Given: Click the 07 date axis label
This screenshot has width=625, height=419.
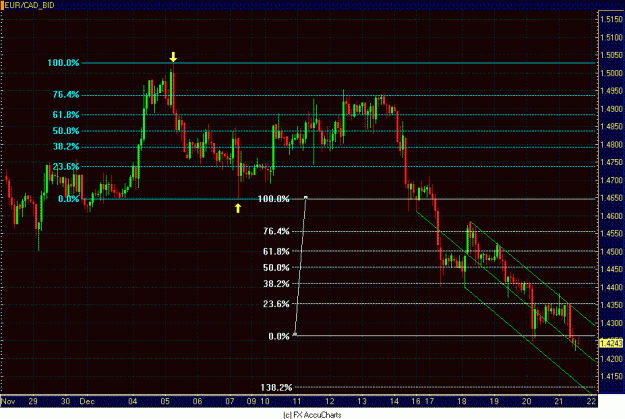Looking at the screenshot, I should click(x=230, y=401).
